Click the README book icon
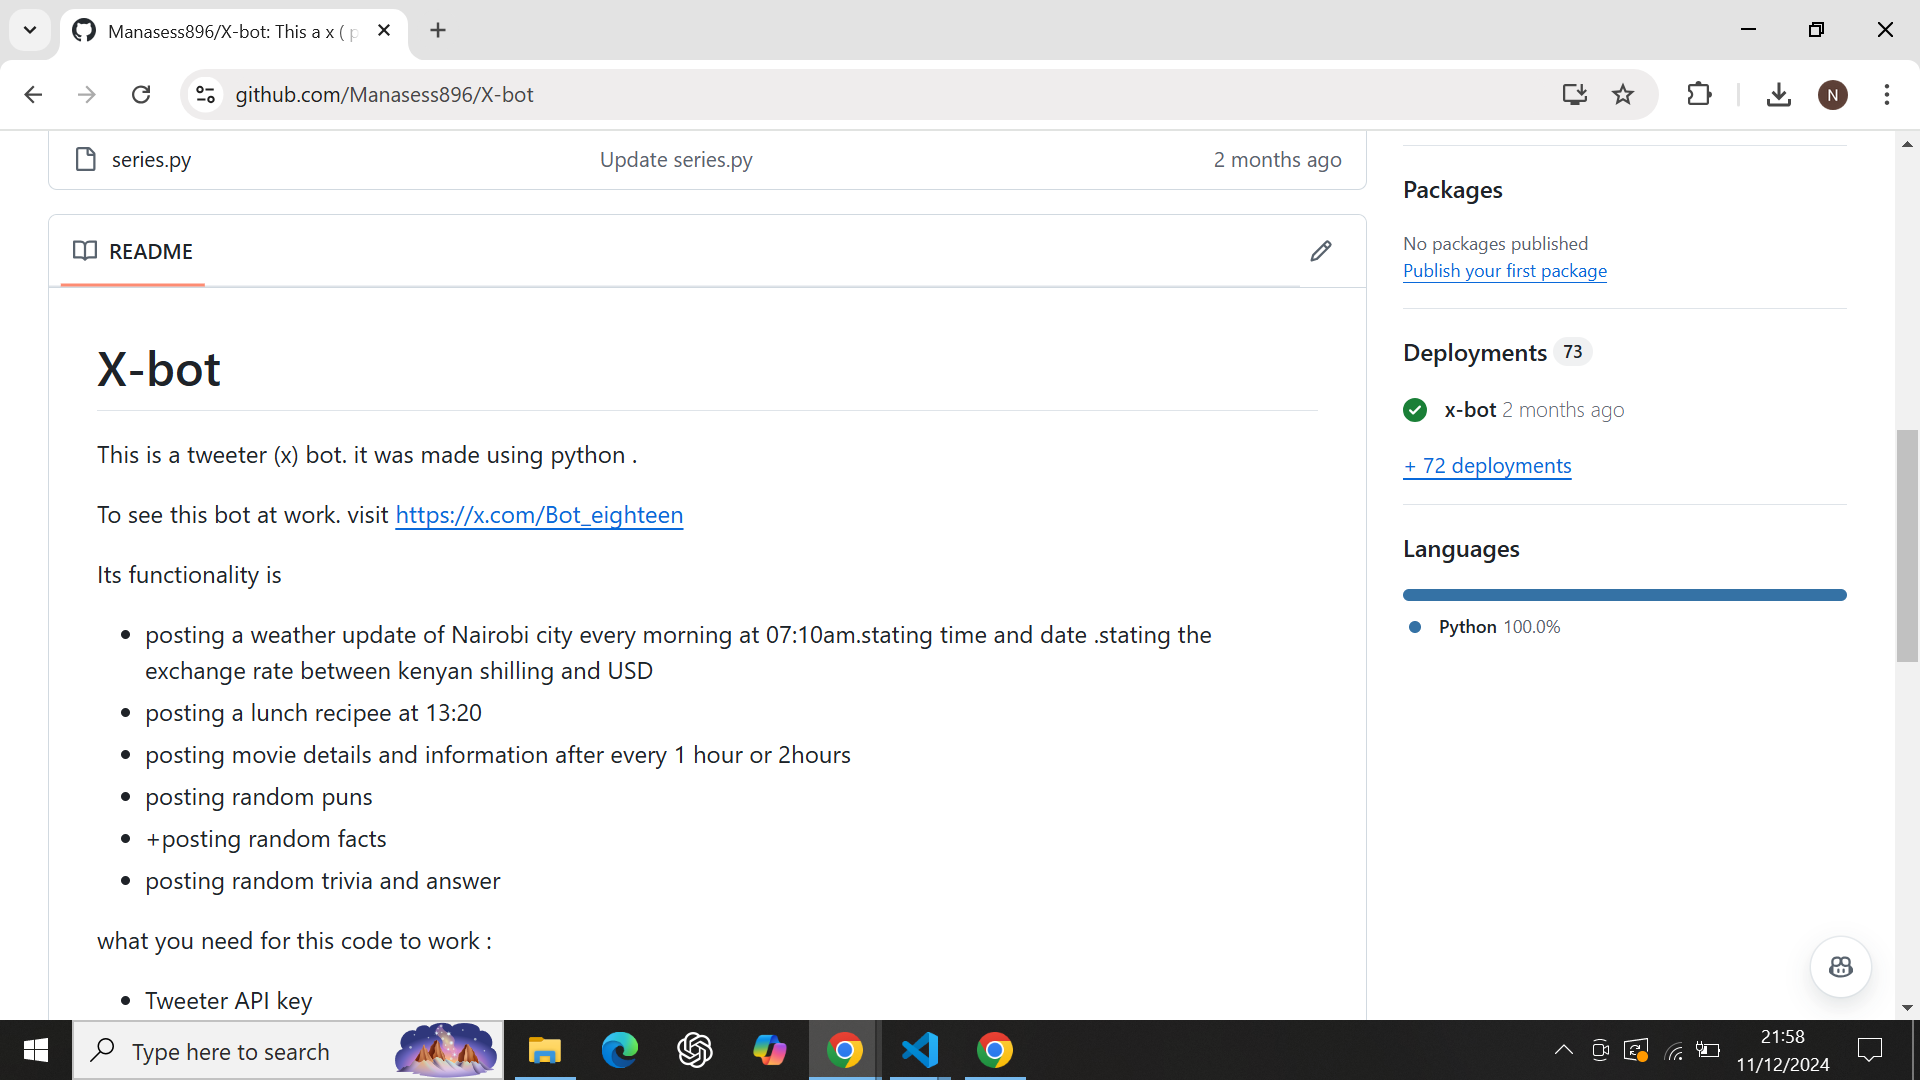This screenshot has width=1920, height=1080. click(x=85, y=250)
